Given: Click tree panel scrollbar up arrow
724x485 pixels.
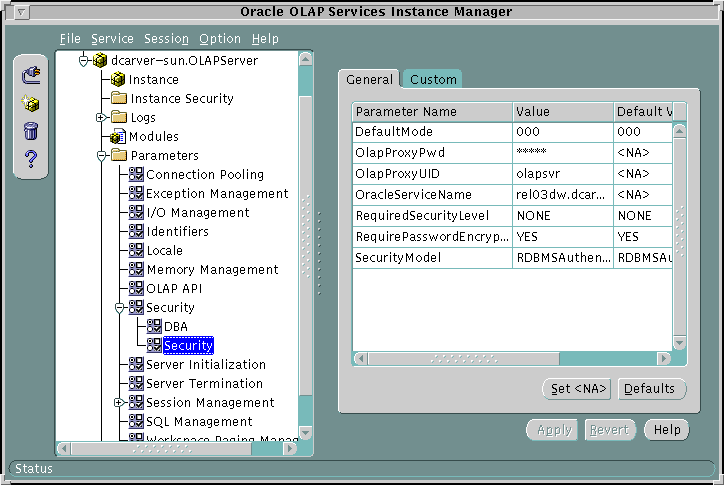Looking at the screenshot, I should 305,59.
